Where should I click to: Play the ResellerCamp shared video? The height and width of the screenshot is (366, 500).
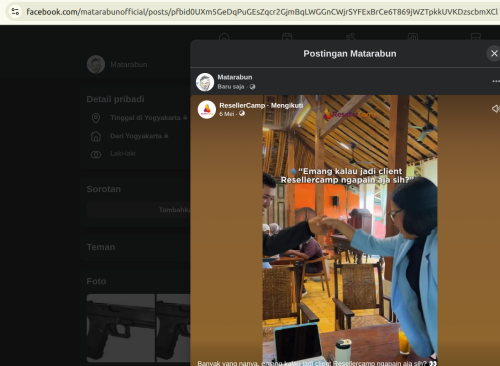(x=350, y=230)
